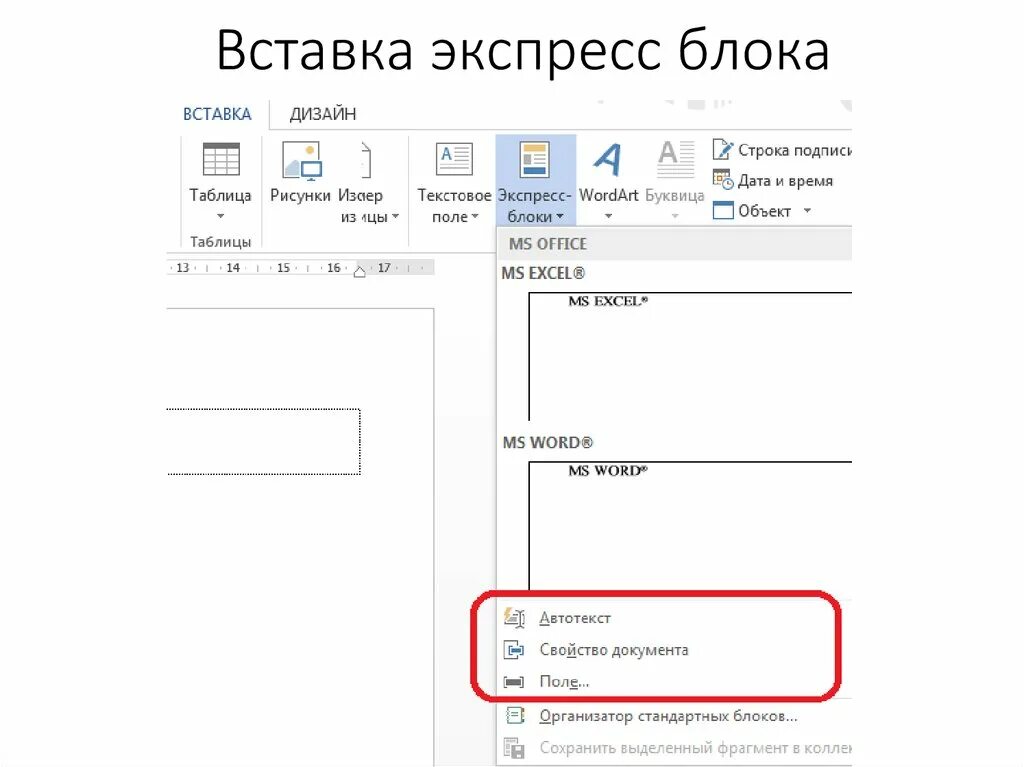Click the Автотекст menu icon
The width and height of the screenshot is (1024, 767).
[515, 617]
